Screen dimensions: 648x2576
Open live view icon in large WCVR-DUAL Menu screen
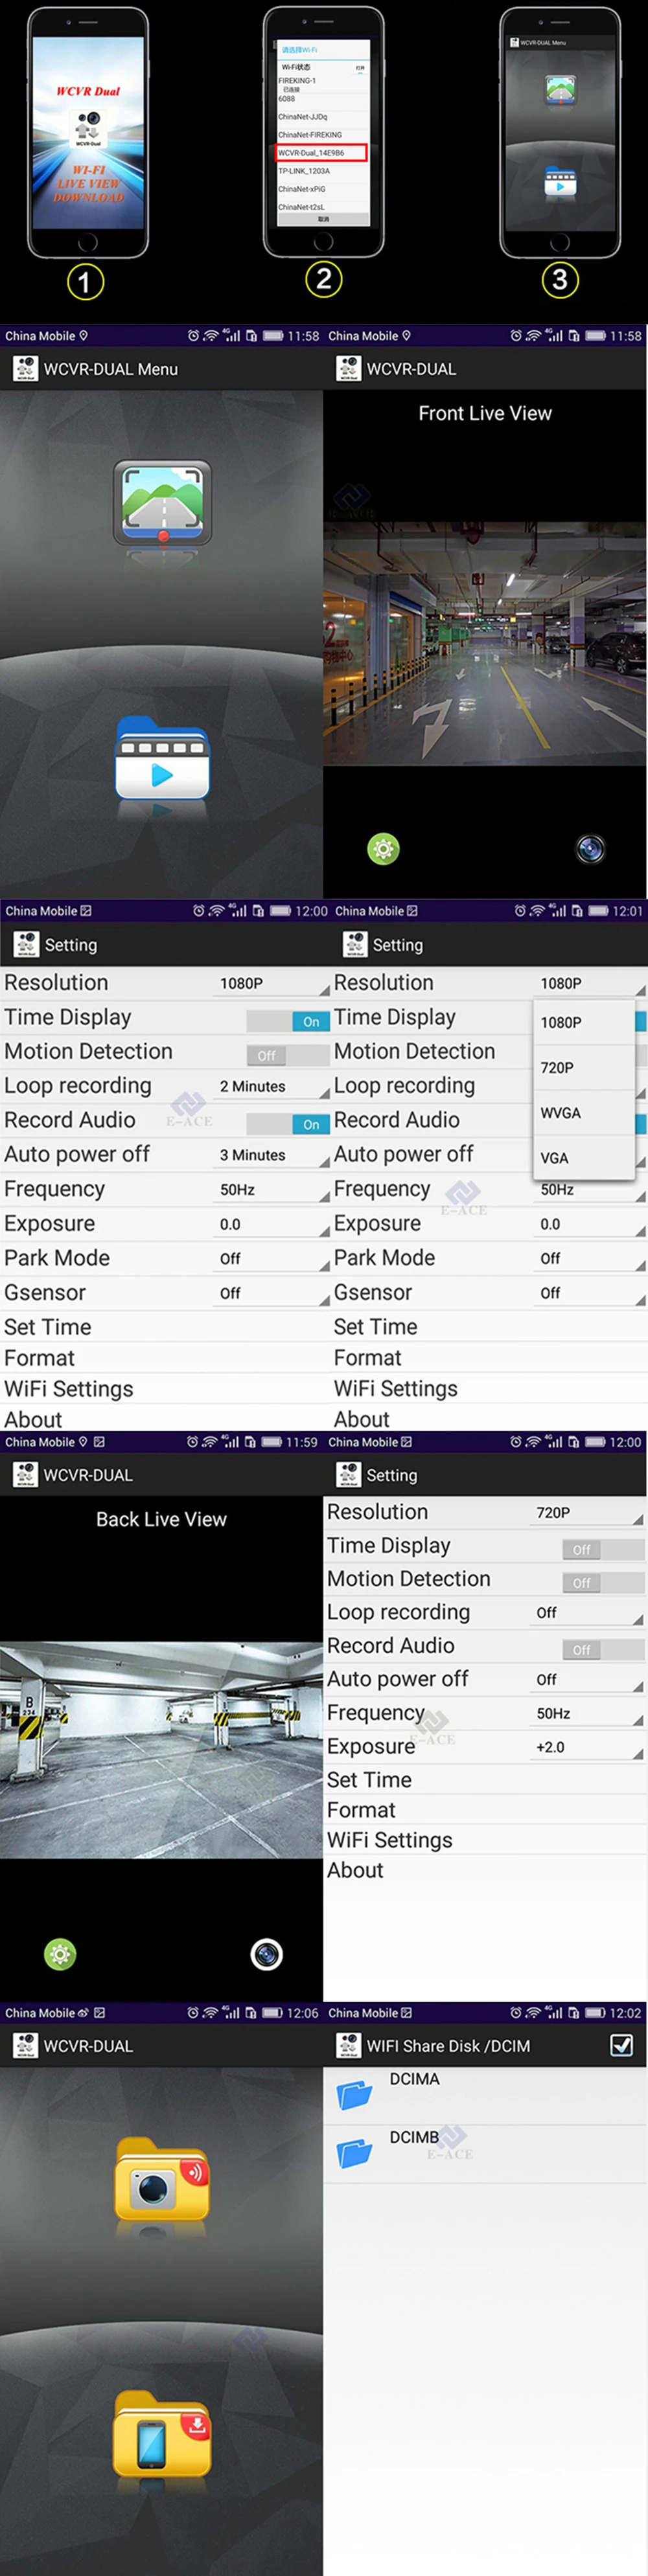click(162, 502)
